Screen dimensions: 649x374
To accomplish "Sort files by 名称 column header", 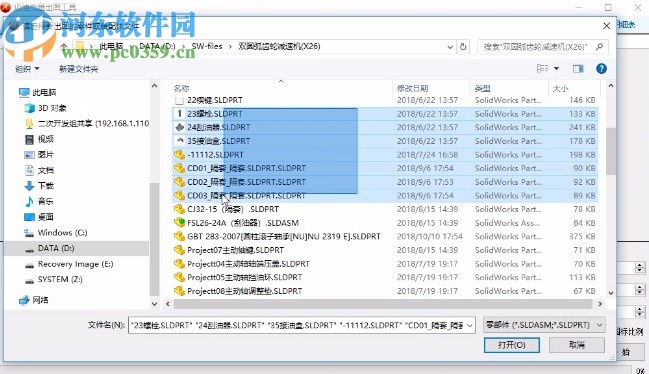I will click(181, 88).
